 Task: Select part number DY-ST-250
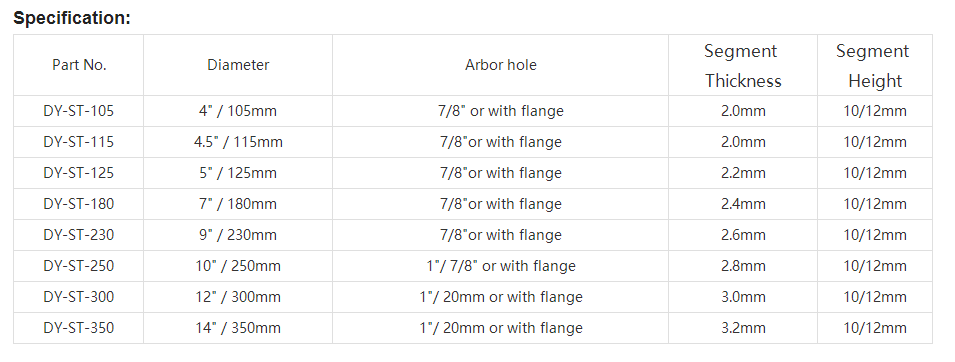click(79, 266)
